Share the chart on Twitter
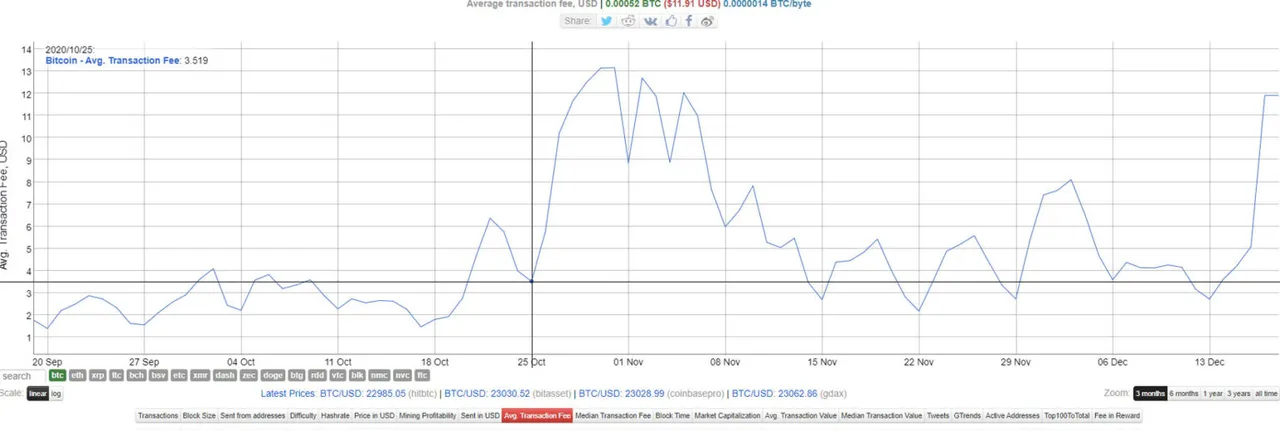Screen dimensions: 1280x431 607,20
